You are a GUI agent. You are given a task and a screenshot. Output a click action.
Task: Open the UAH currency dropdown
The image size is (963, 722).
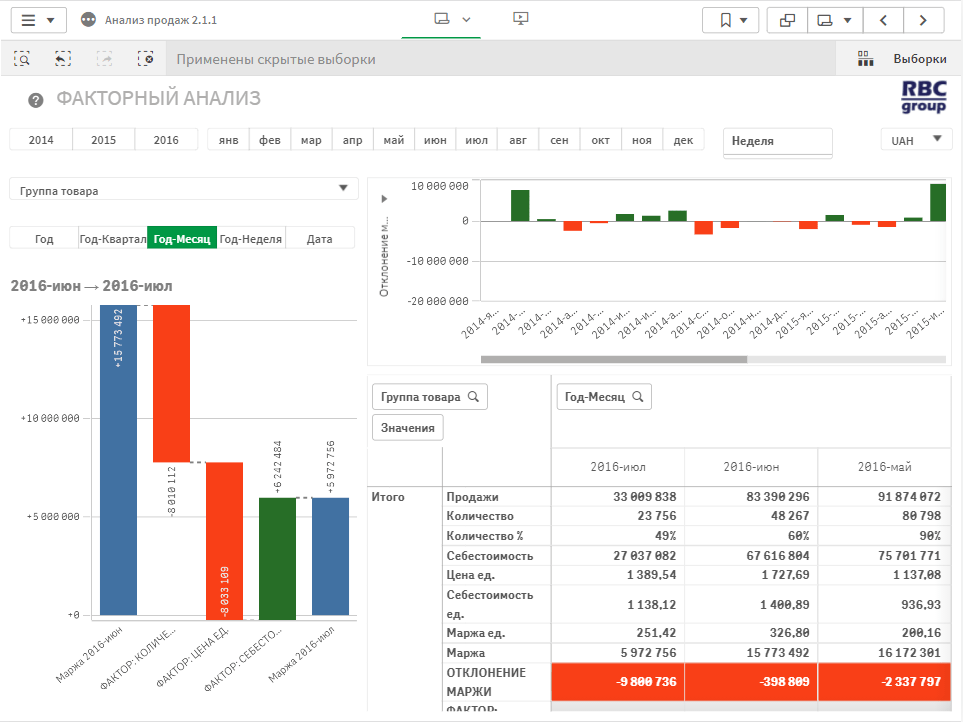pyautogui.click(x=916, y=140)
